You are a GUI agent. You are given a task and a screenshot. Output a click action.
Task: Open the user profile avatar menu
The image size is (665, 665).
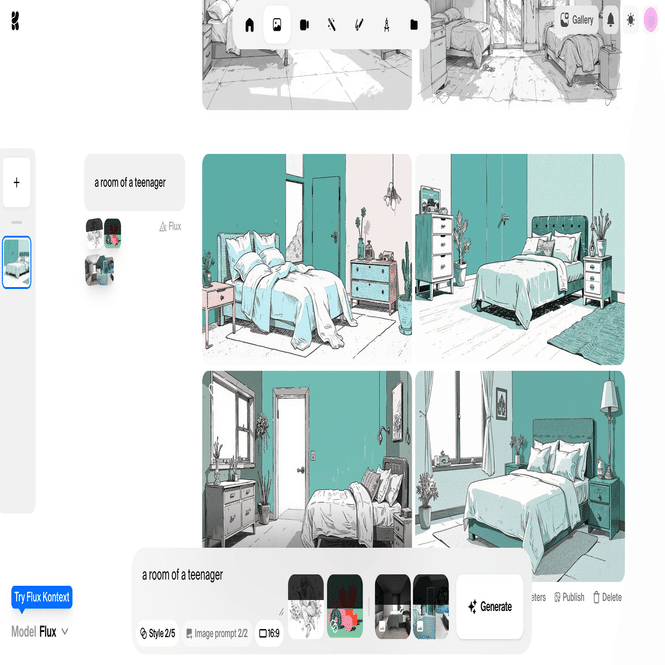pyautogui.click(x=651, y=20)
